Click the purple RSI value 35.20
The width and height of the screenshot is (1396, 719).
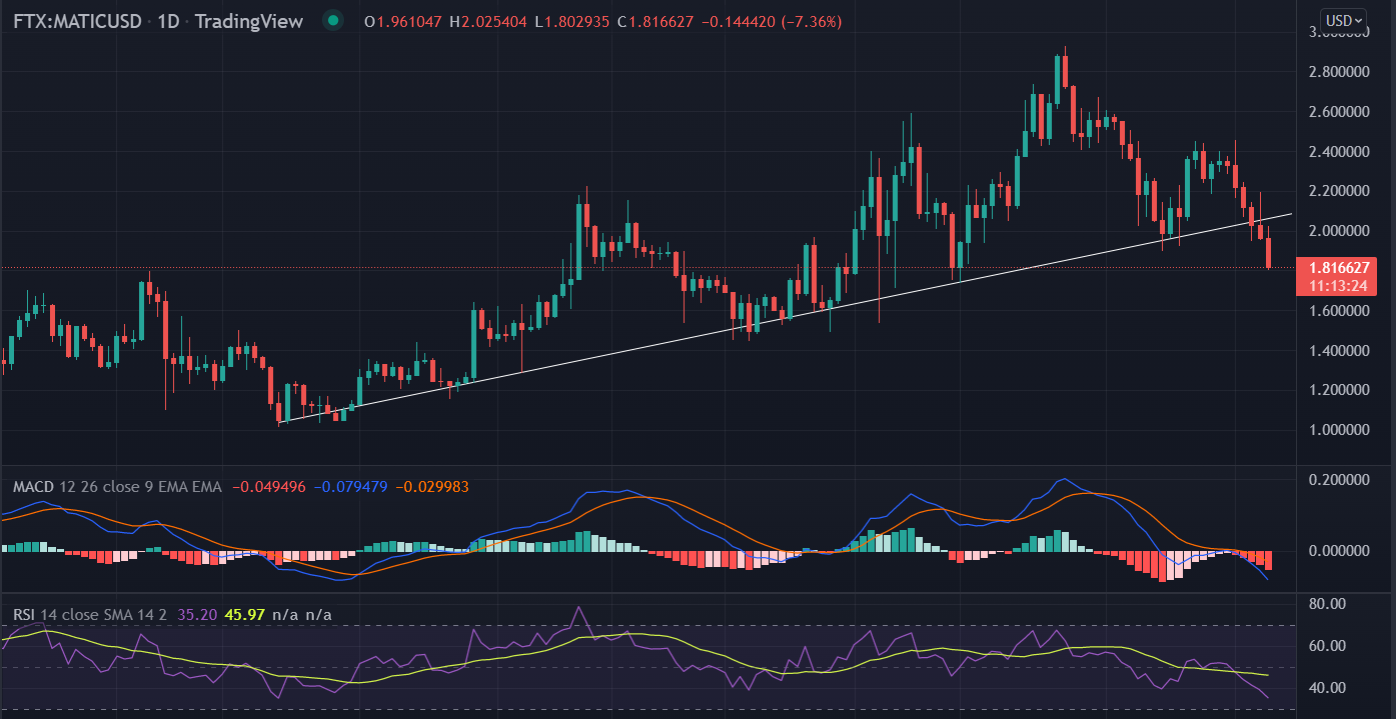click(196, 614)
